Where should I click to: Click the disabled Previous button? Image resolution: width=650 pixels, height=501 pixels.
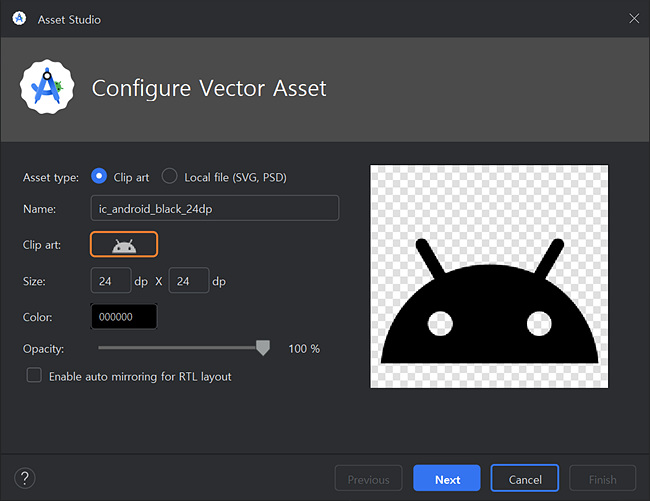click(x=369, y=479)
